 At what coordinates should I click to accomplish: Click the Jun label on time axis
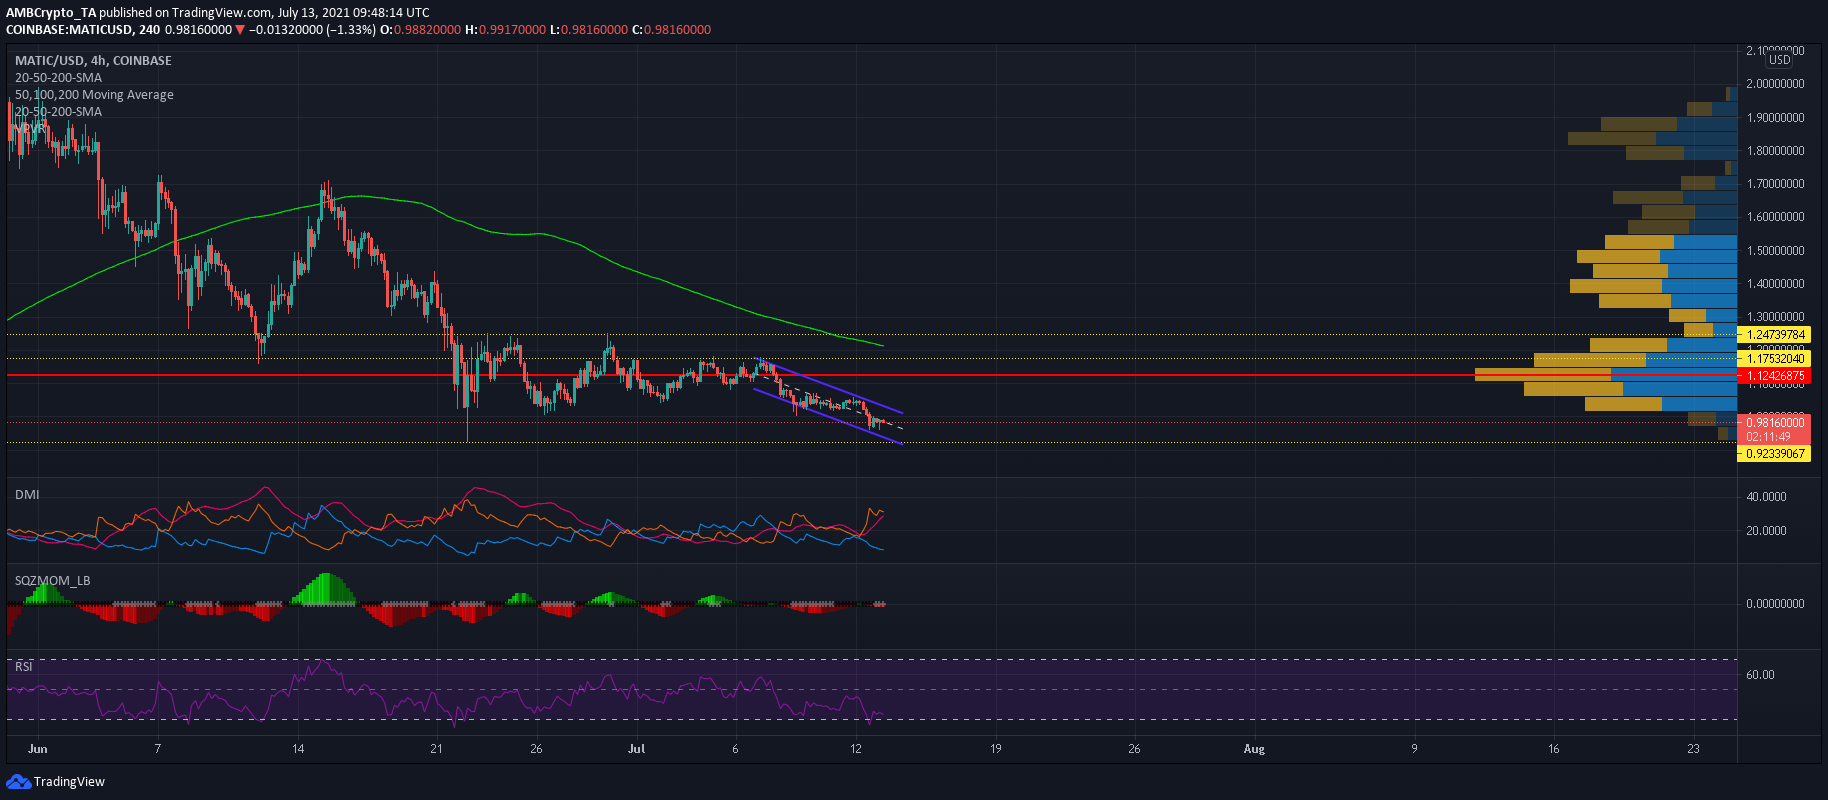(38, 748)
